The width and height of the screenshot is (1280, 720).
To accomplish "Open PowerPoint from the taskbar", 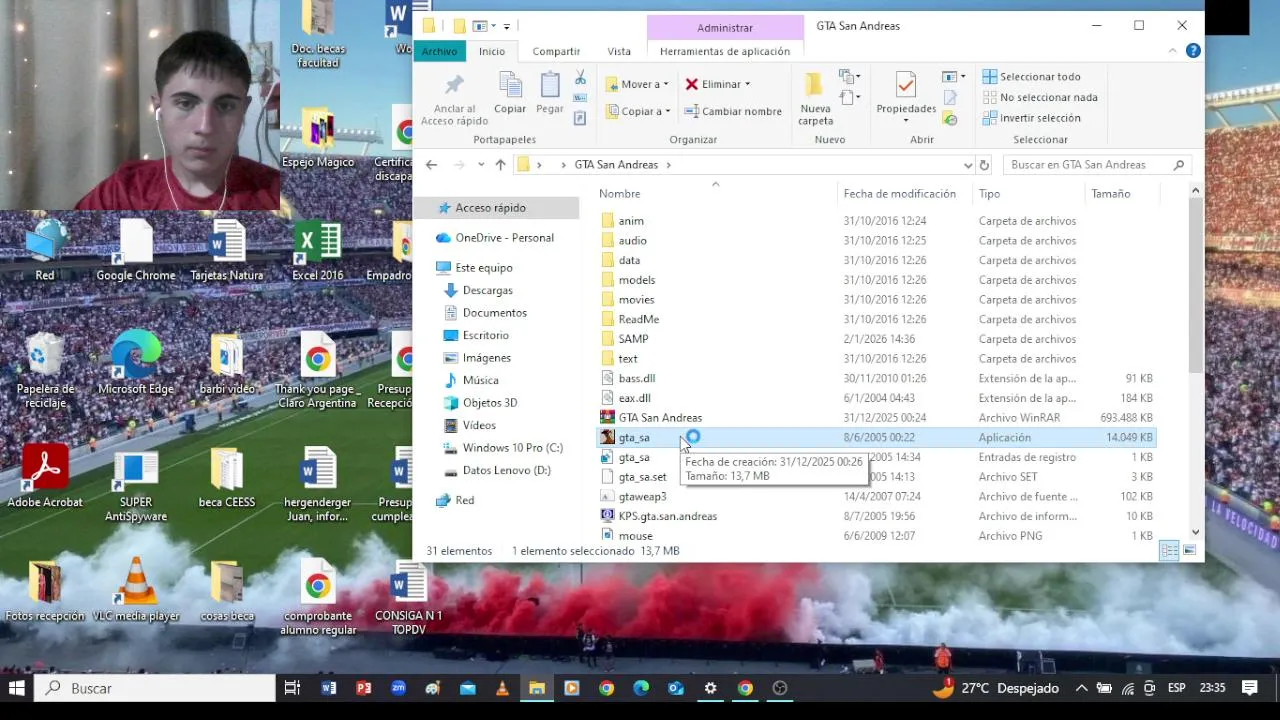I will pos(364,688).
